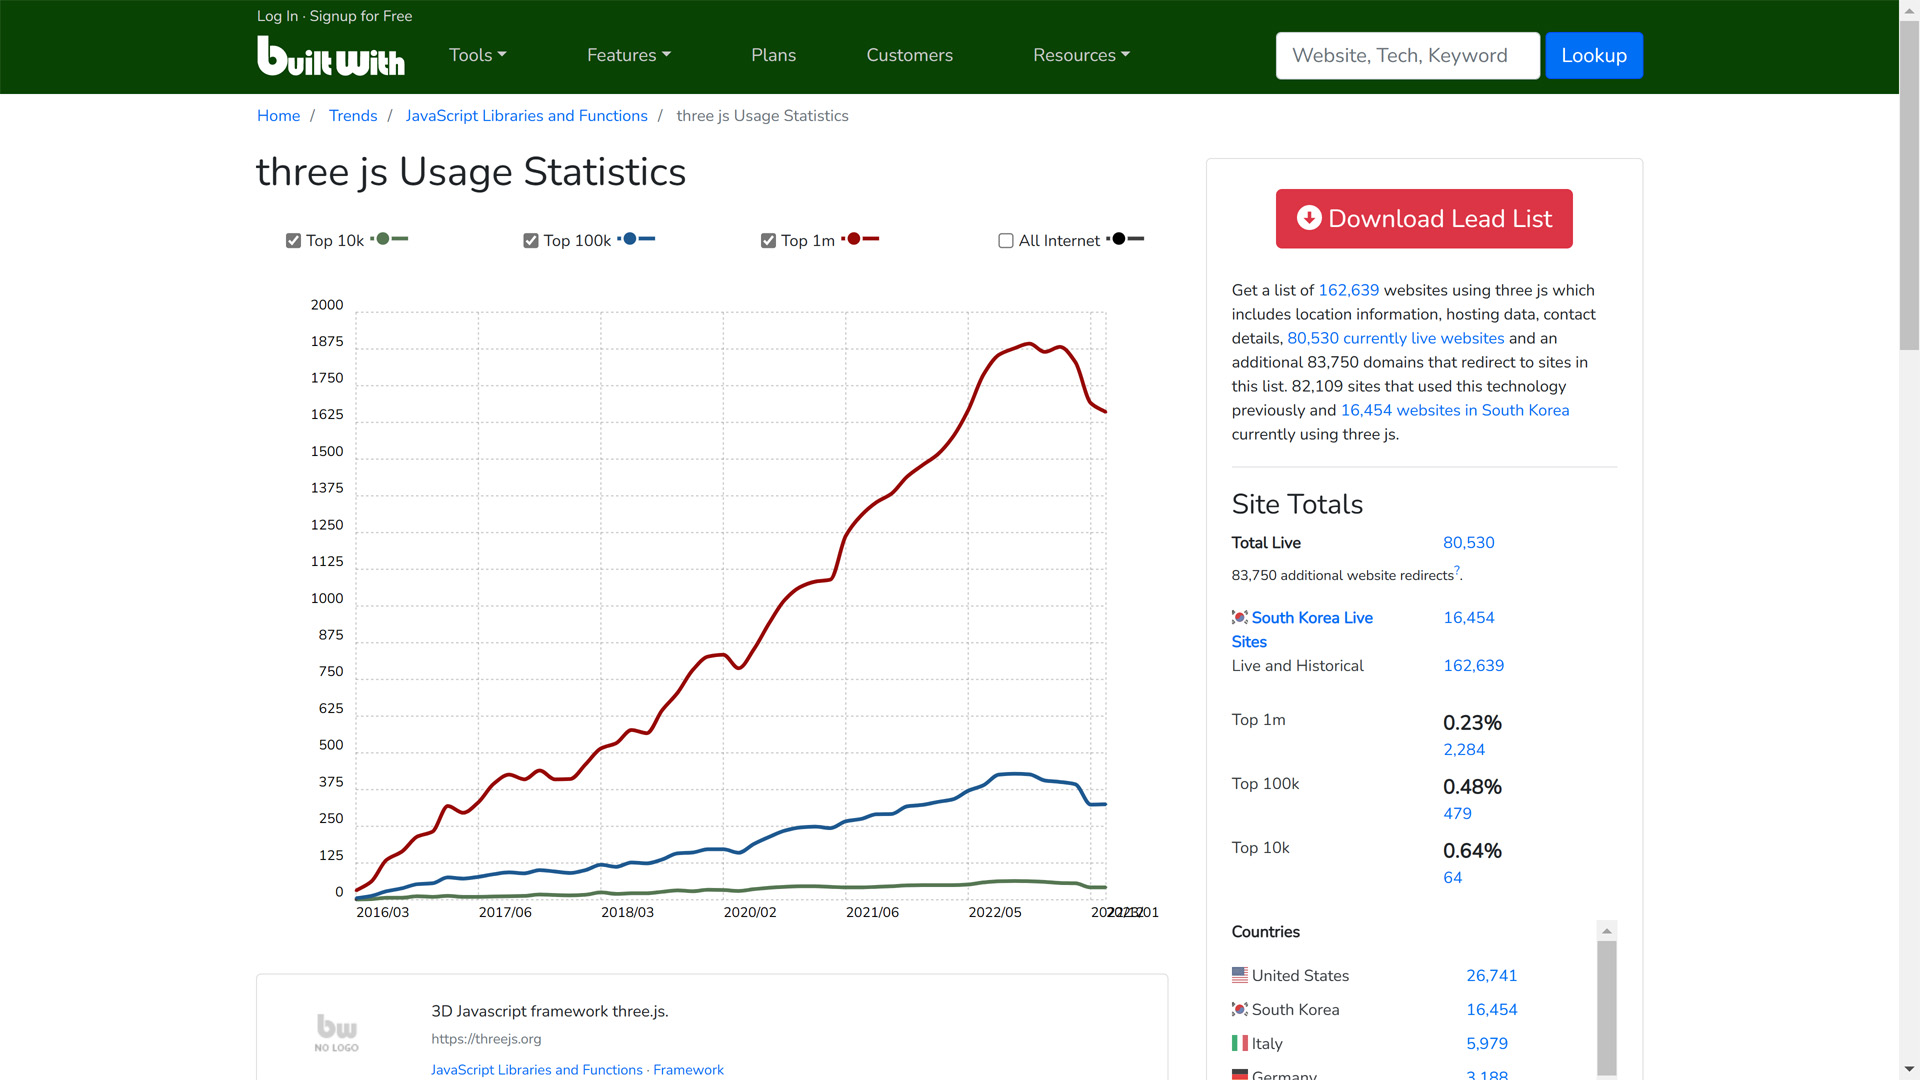Open the Customers page

click(909, 55)
